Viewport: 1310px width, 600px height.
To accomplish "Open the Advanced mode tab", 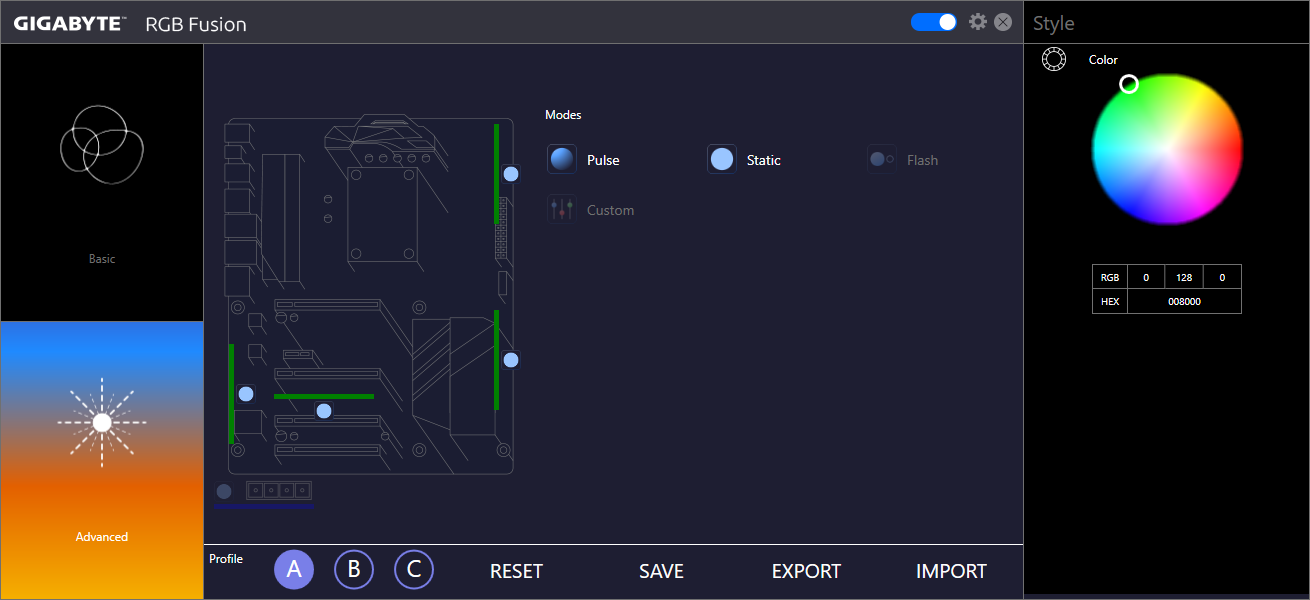I will pyautogui.click(x=102, y=460).
